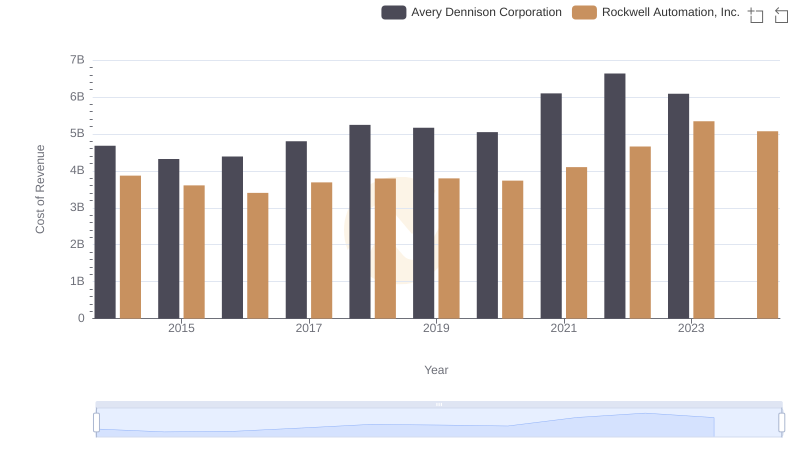Click the 'Cost of Revenue' axis title
The width and height of the screenshot is (800, 461).
[40, 189]
